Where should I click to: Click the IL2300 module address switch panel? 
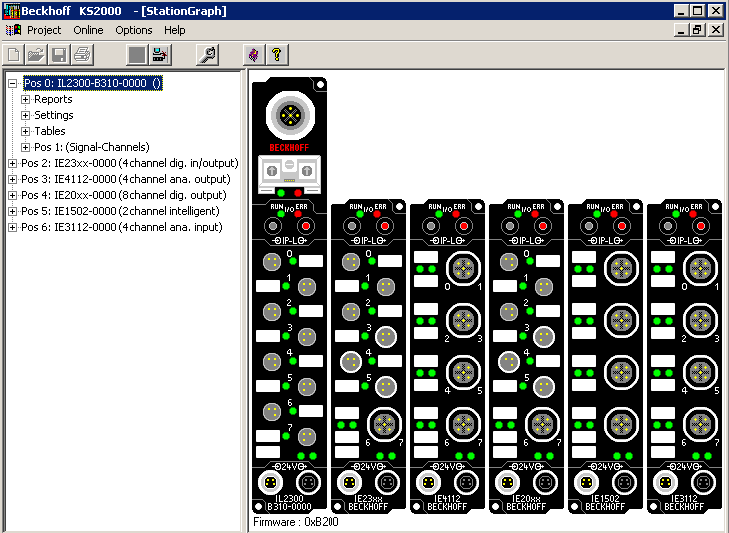(289, 174)
